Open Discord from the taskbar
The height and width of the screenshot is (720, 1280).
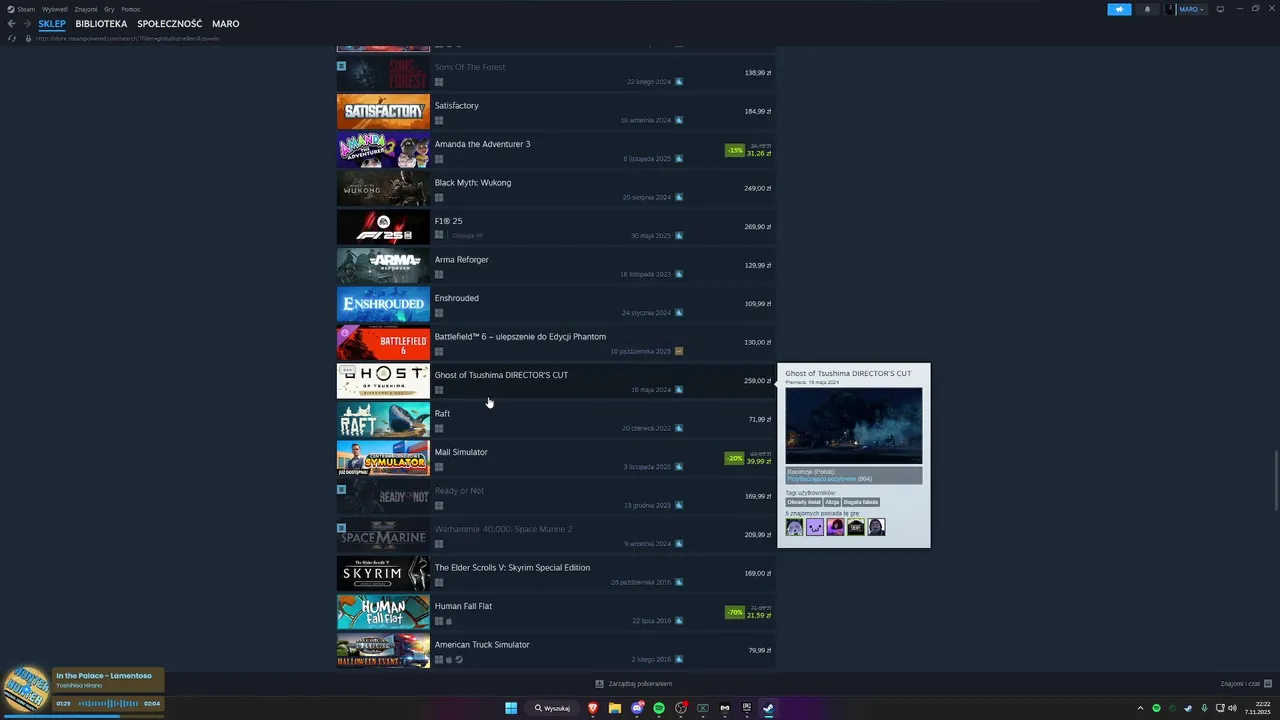(637, 708)
